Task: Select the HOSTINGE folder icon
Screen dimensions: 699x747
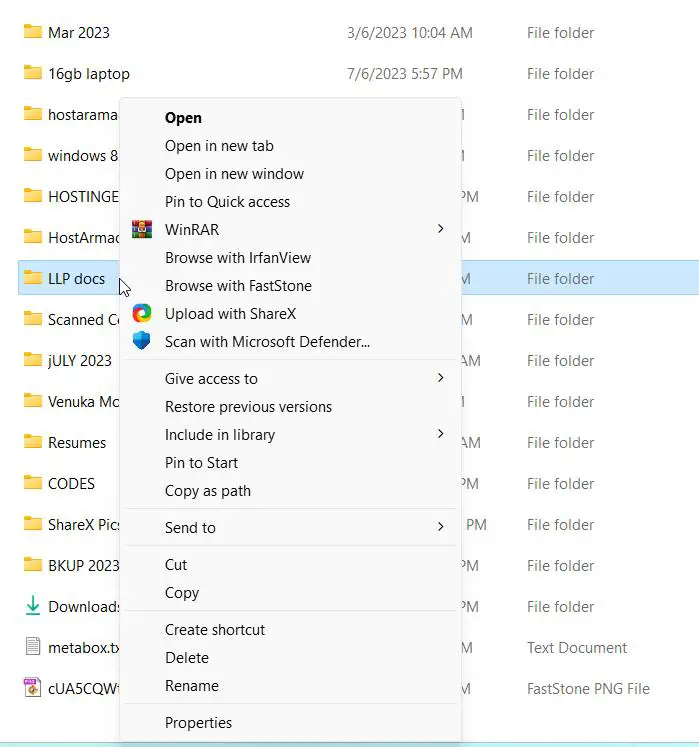Action: click(33, 196)
